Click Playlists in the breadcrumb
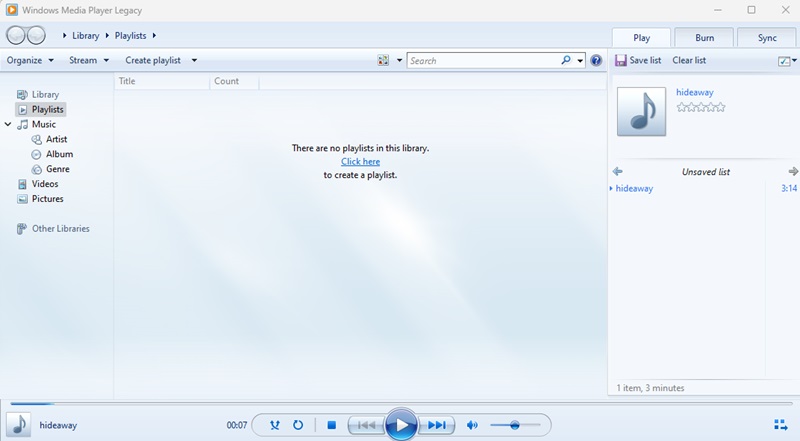 pos(130,35)
